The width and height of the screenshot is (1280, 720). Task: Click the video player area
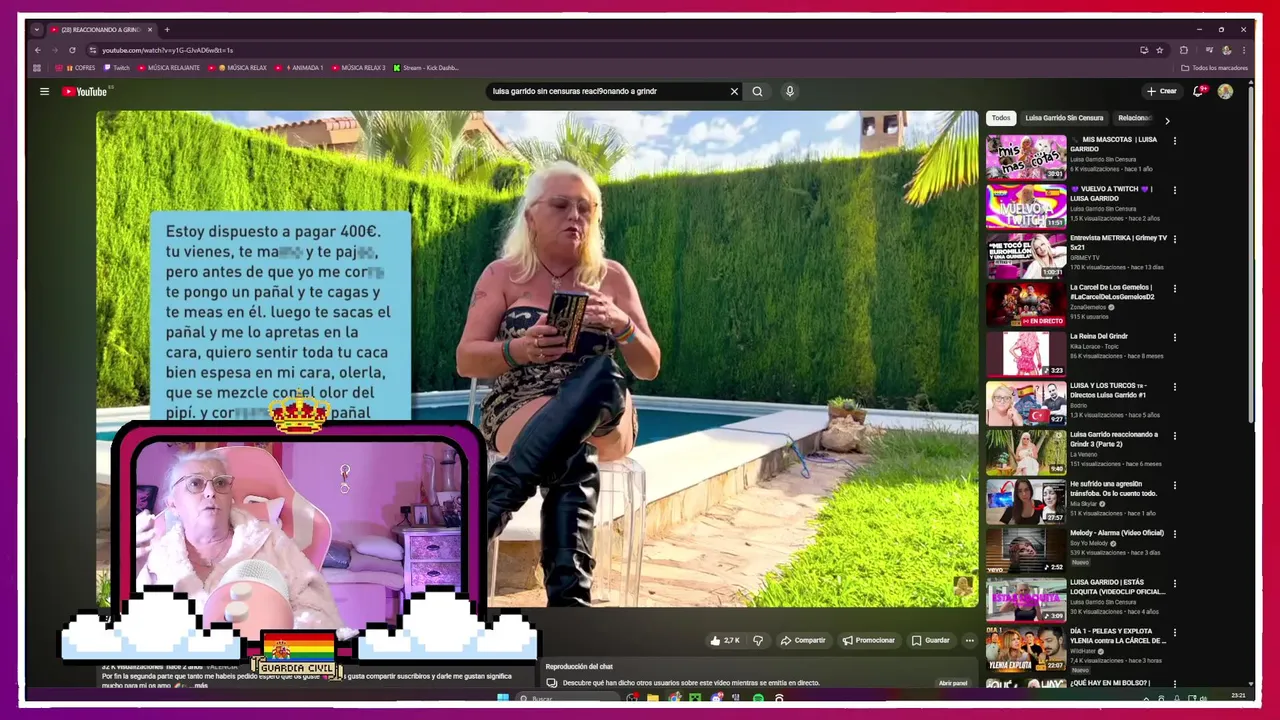click(537, 358)
